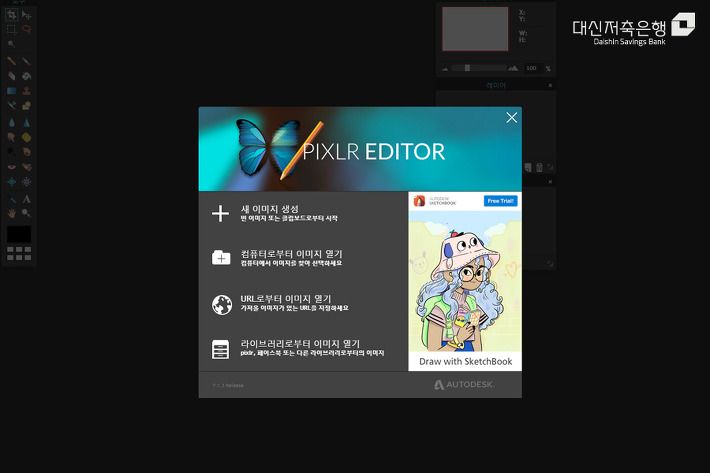
Task: Click the globe icon for URL image
Action: [x=222, y=305]
